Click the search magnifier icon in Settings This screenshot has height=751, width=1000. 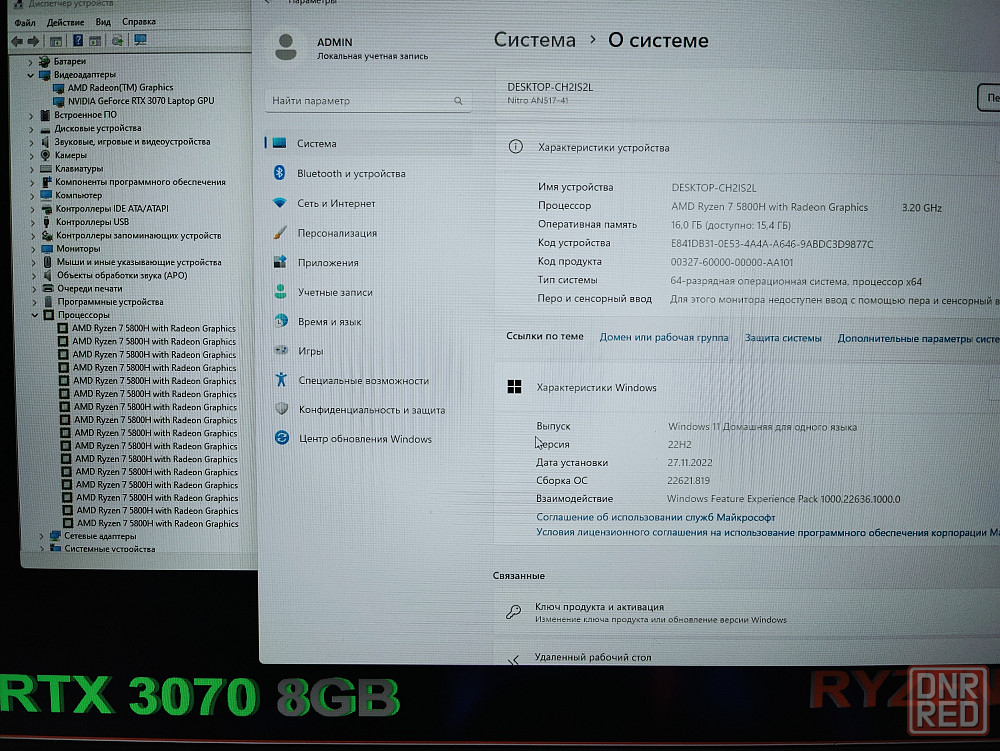pos(458,101)
